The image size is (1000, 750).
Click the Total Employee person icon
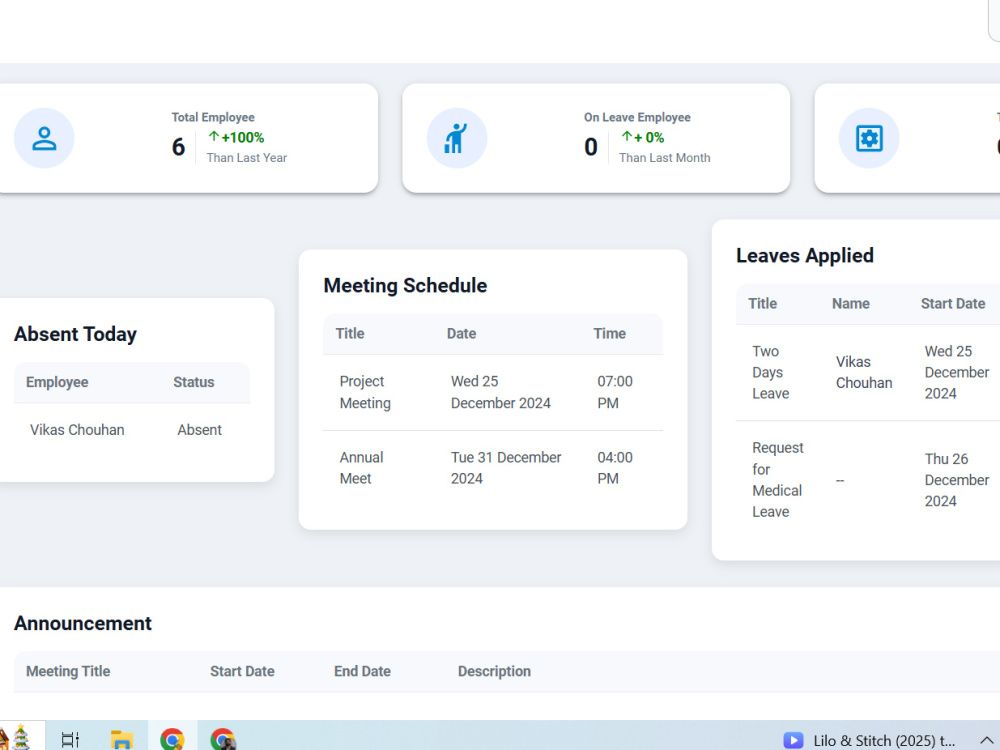coord(44,138)
